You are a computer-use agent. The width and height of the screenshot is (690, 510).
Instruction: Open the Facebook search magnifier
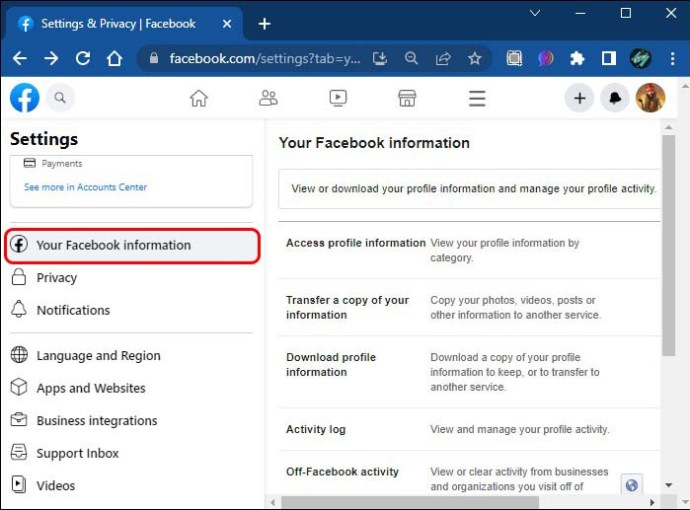[x=60, y=97]
